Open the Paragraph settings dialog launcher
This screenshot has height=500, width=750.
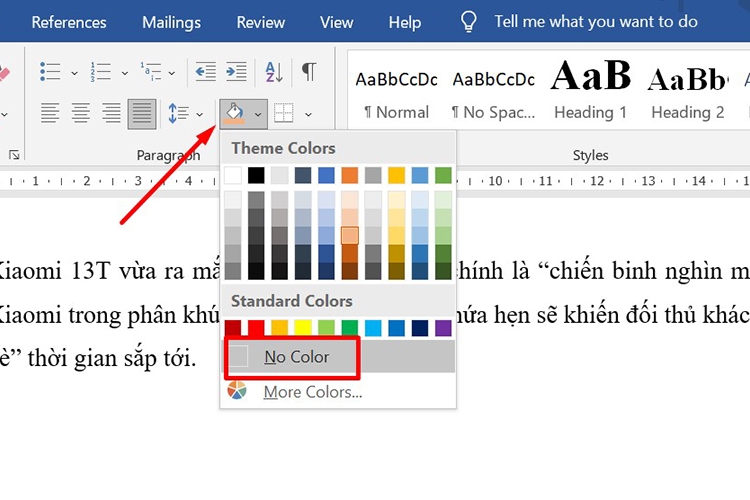[x=14, y=155]
